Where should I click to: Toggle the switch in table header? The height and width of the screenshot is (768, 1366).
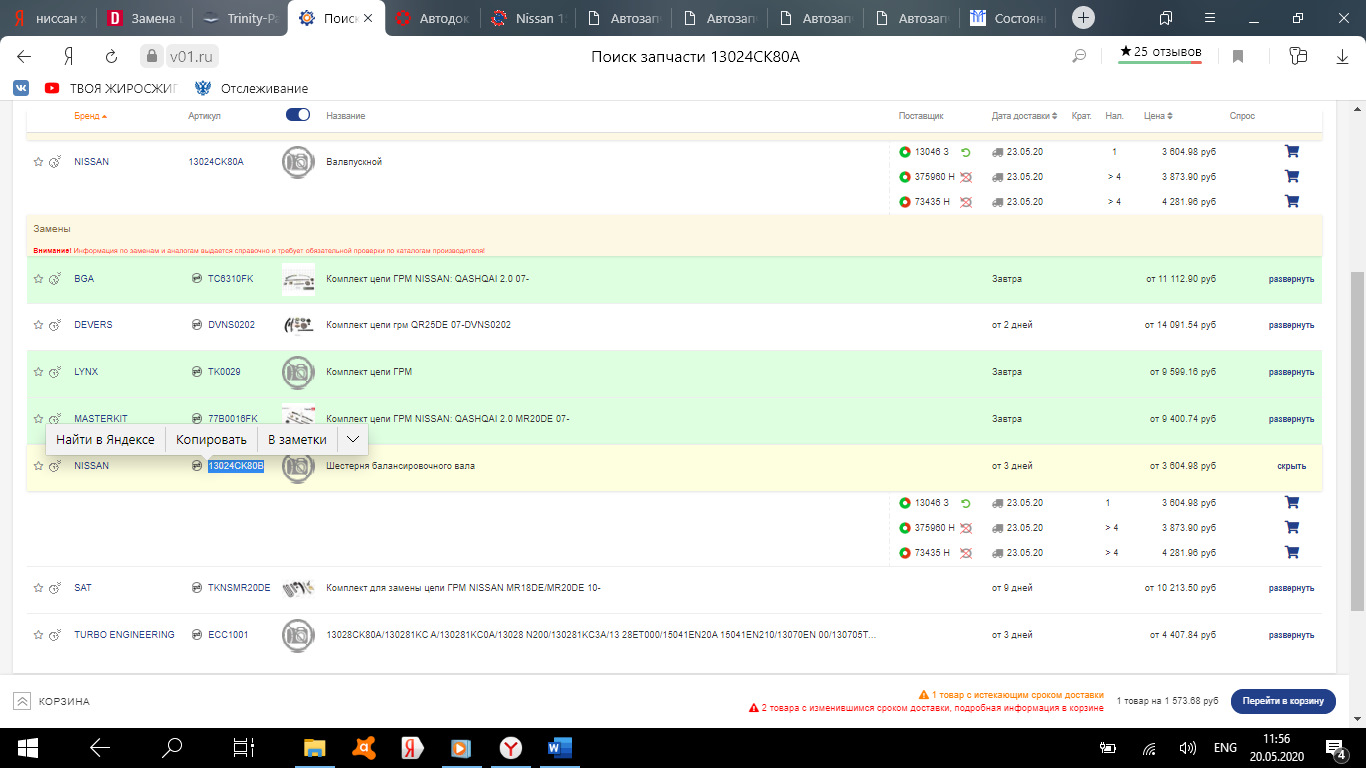[x=298, y=115]
